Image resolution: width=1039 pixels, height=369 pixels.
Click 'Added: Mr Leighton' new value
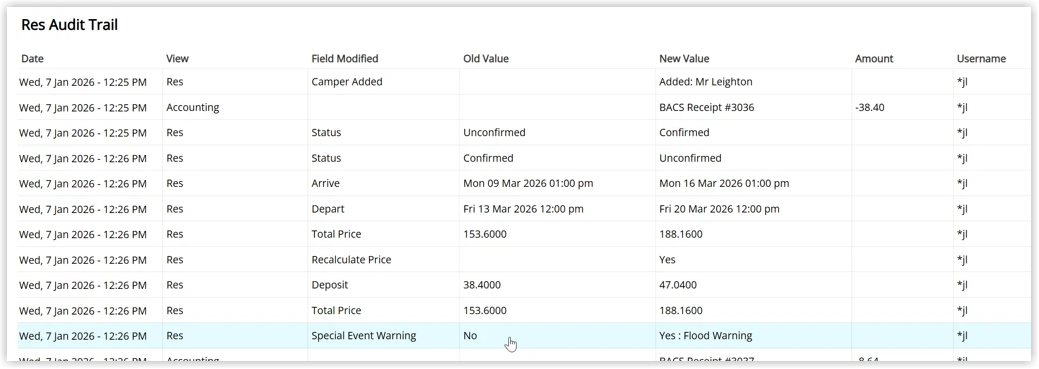click(706, 82)
